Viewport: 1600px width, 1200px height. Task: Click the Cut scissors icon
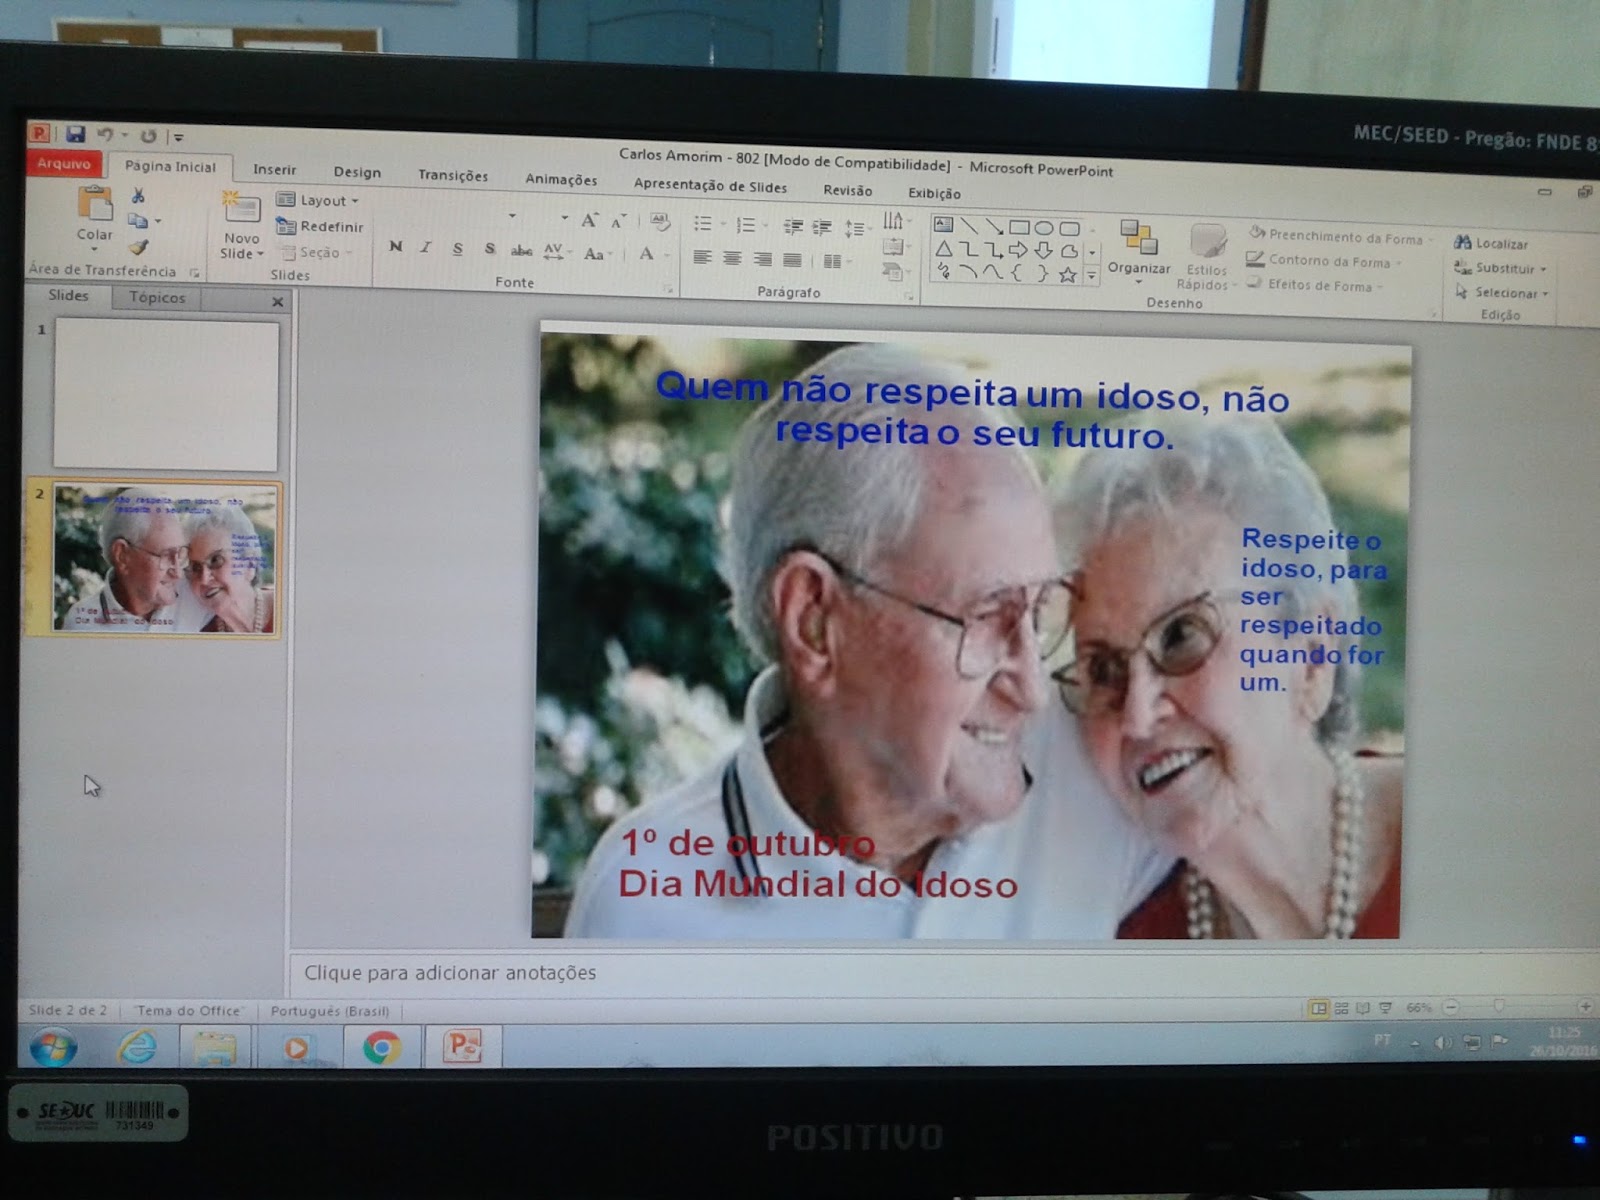[138, 196]
